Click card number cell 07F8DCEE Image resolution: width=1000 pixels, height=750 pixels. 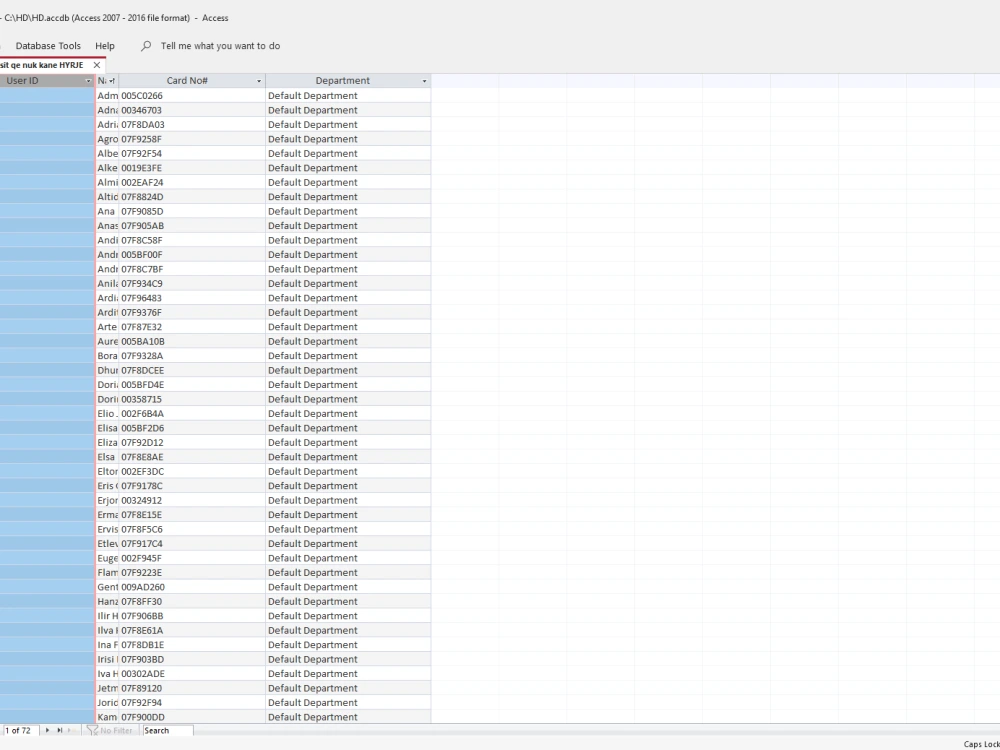[x=192, y=371]
